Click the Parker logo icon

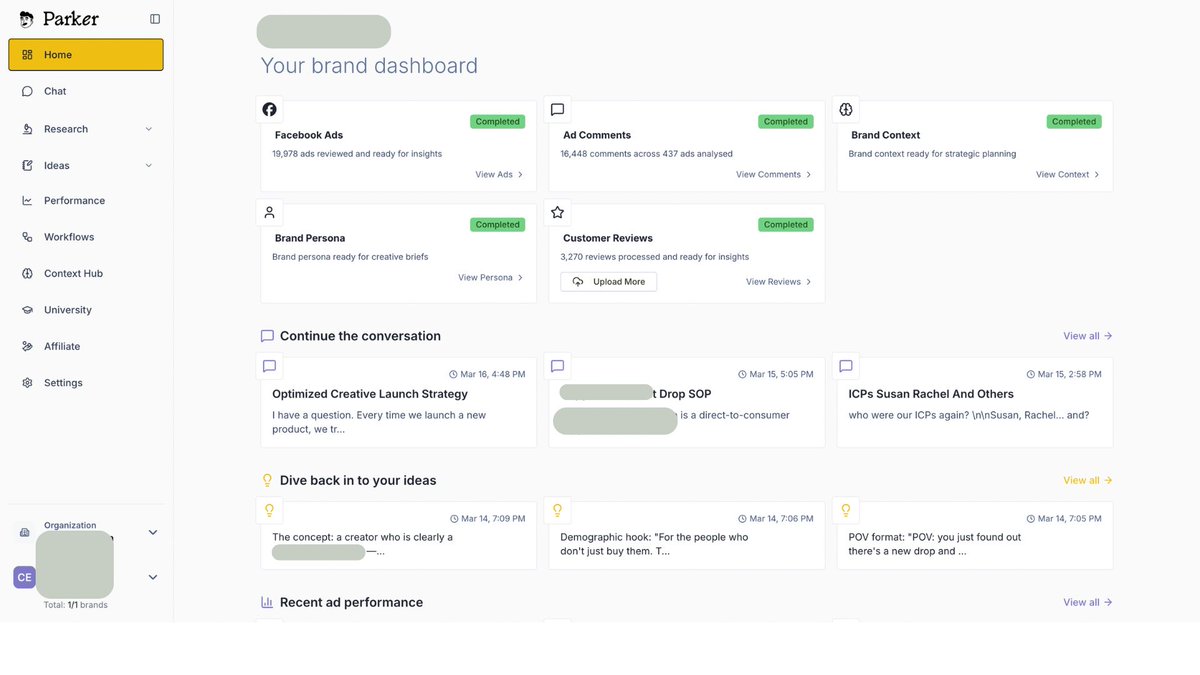[x=26, y=19]
